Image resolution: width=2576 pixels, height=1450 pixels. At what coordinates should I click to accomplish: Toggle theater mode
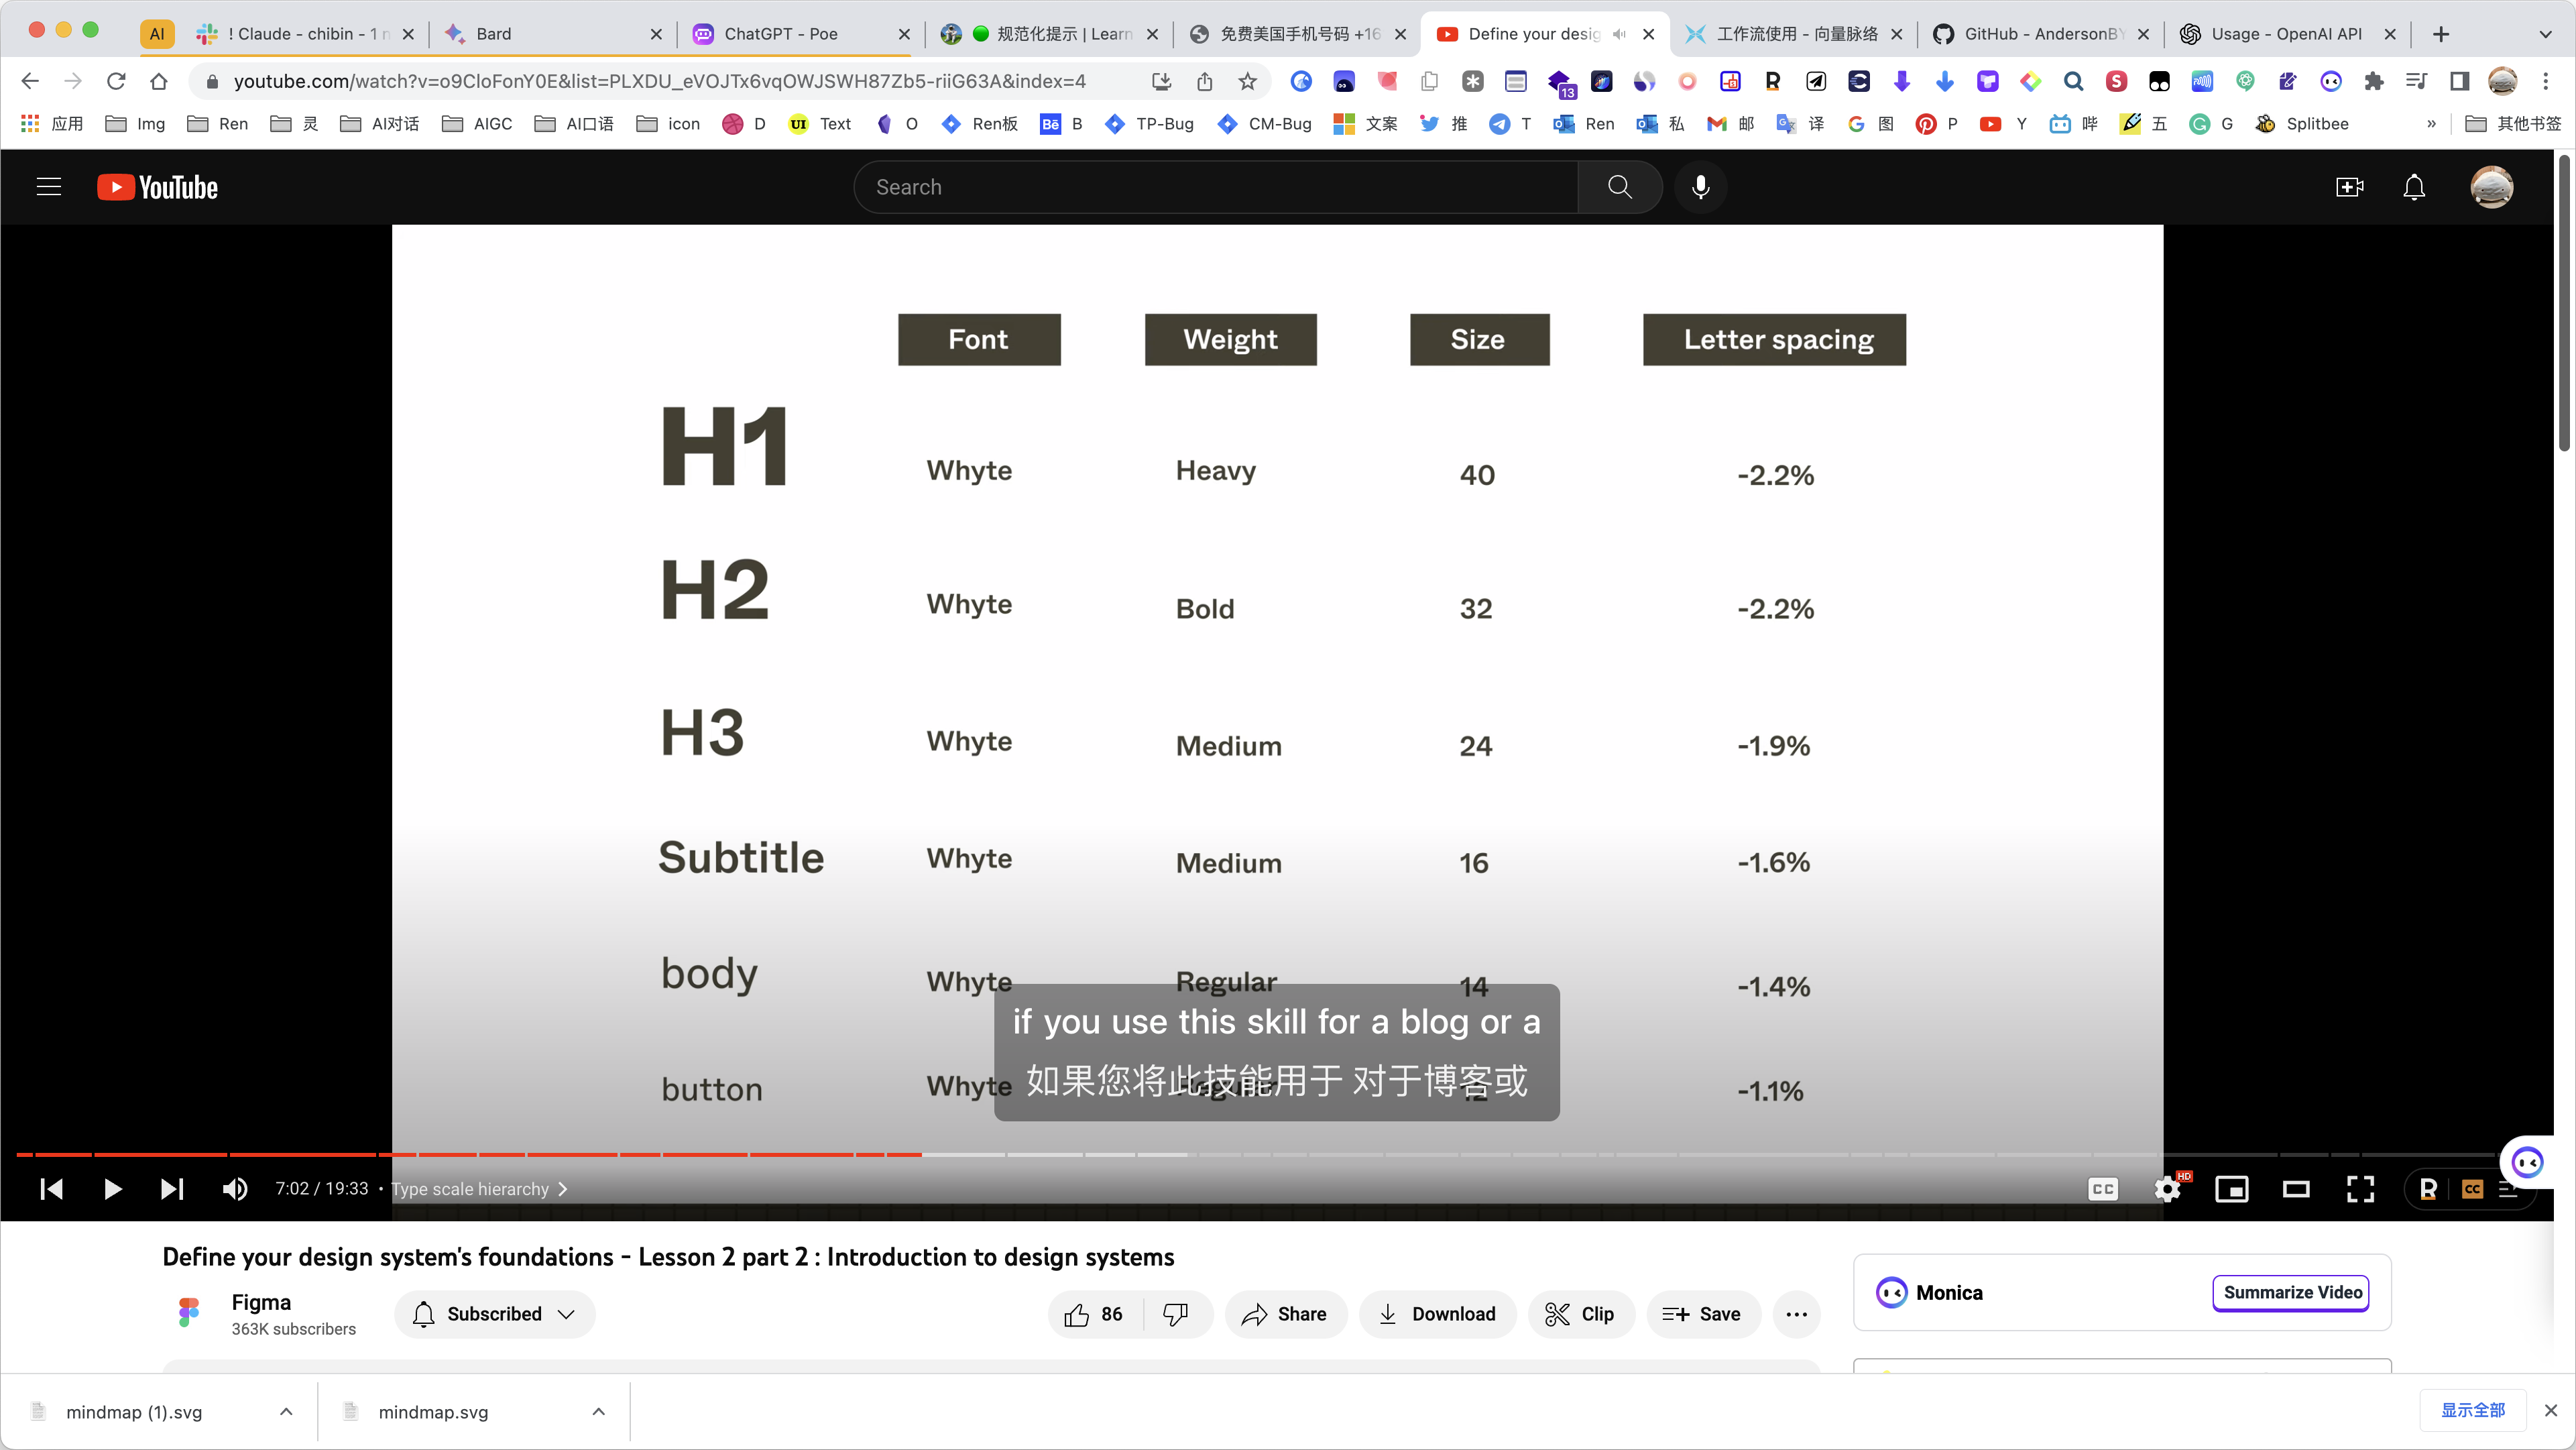pyautogui.click(x=2296, y=1189)
